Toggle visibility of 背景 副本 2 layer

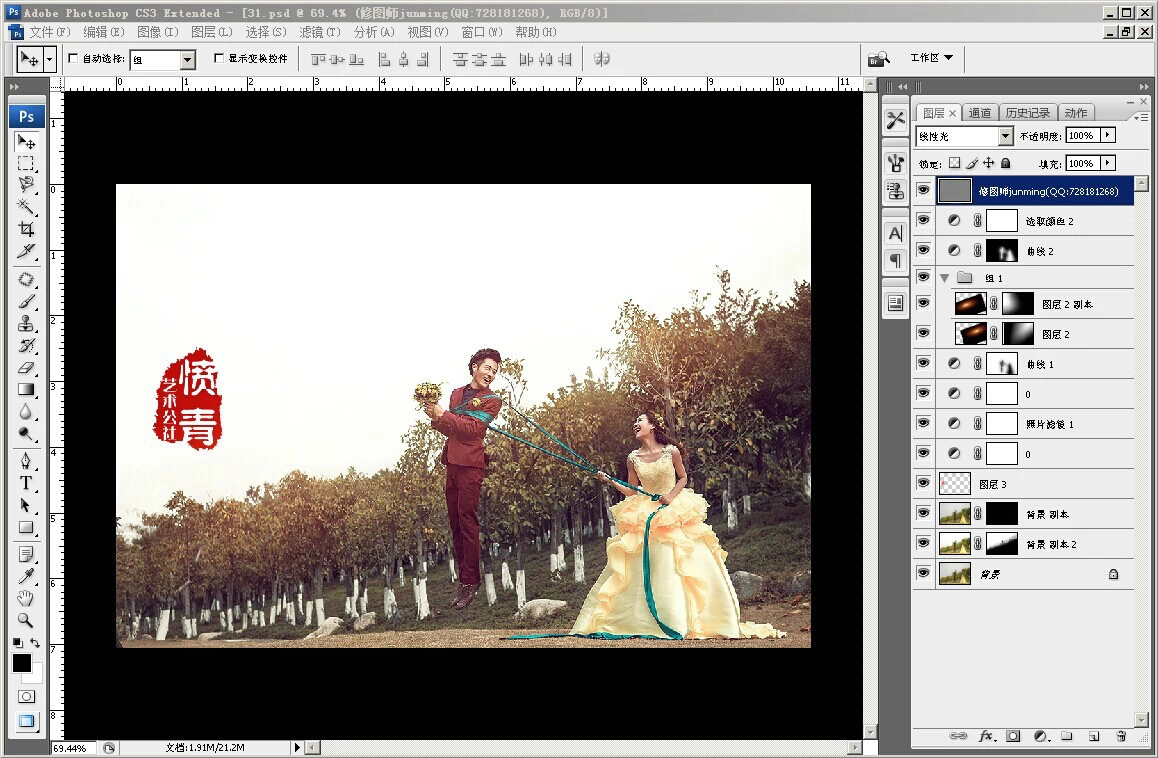pos(923,543)
